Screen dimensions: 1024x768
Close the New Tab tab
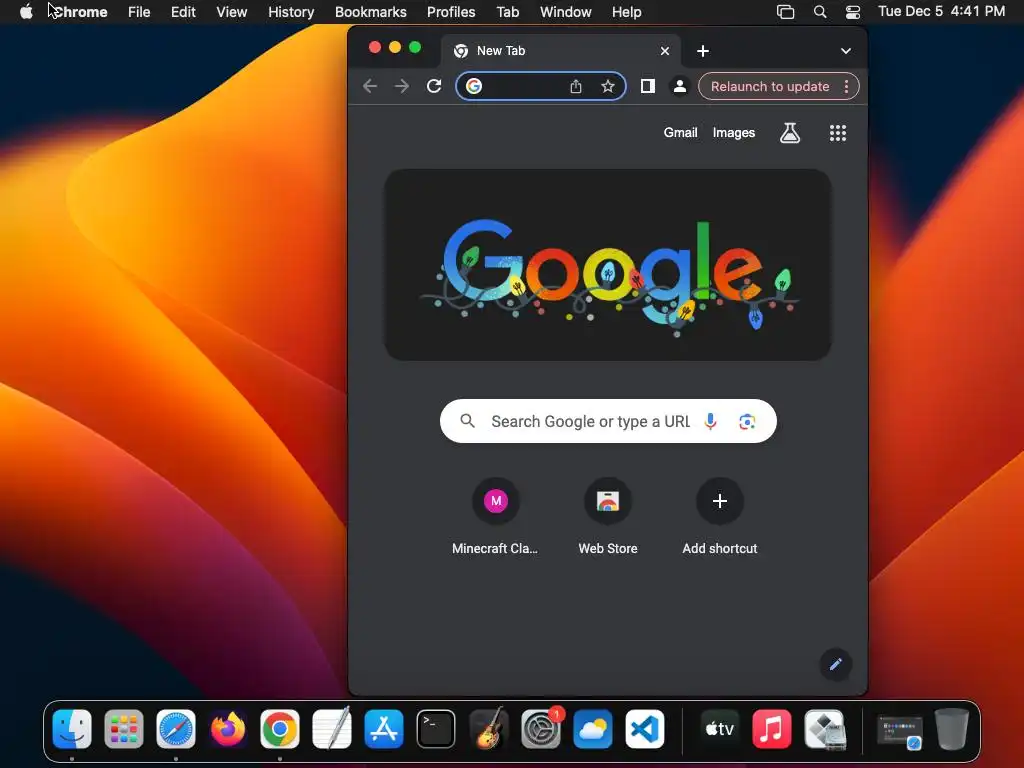coord(665,51)
